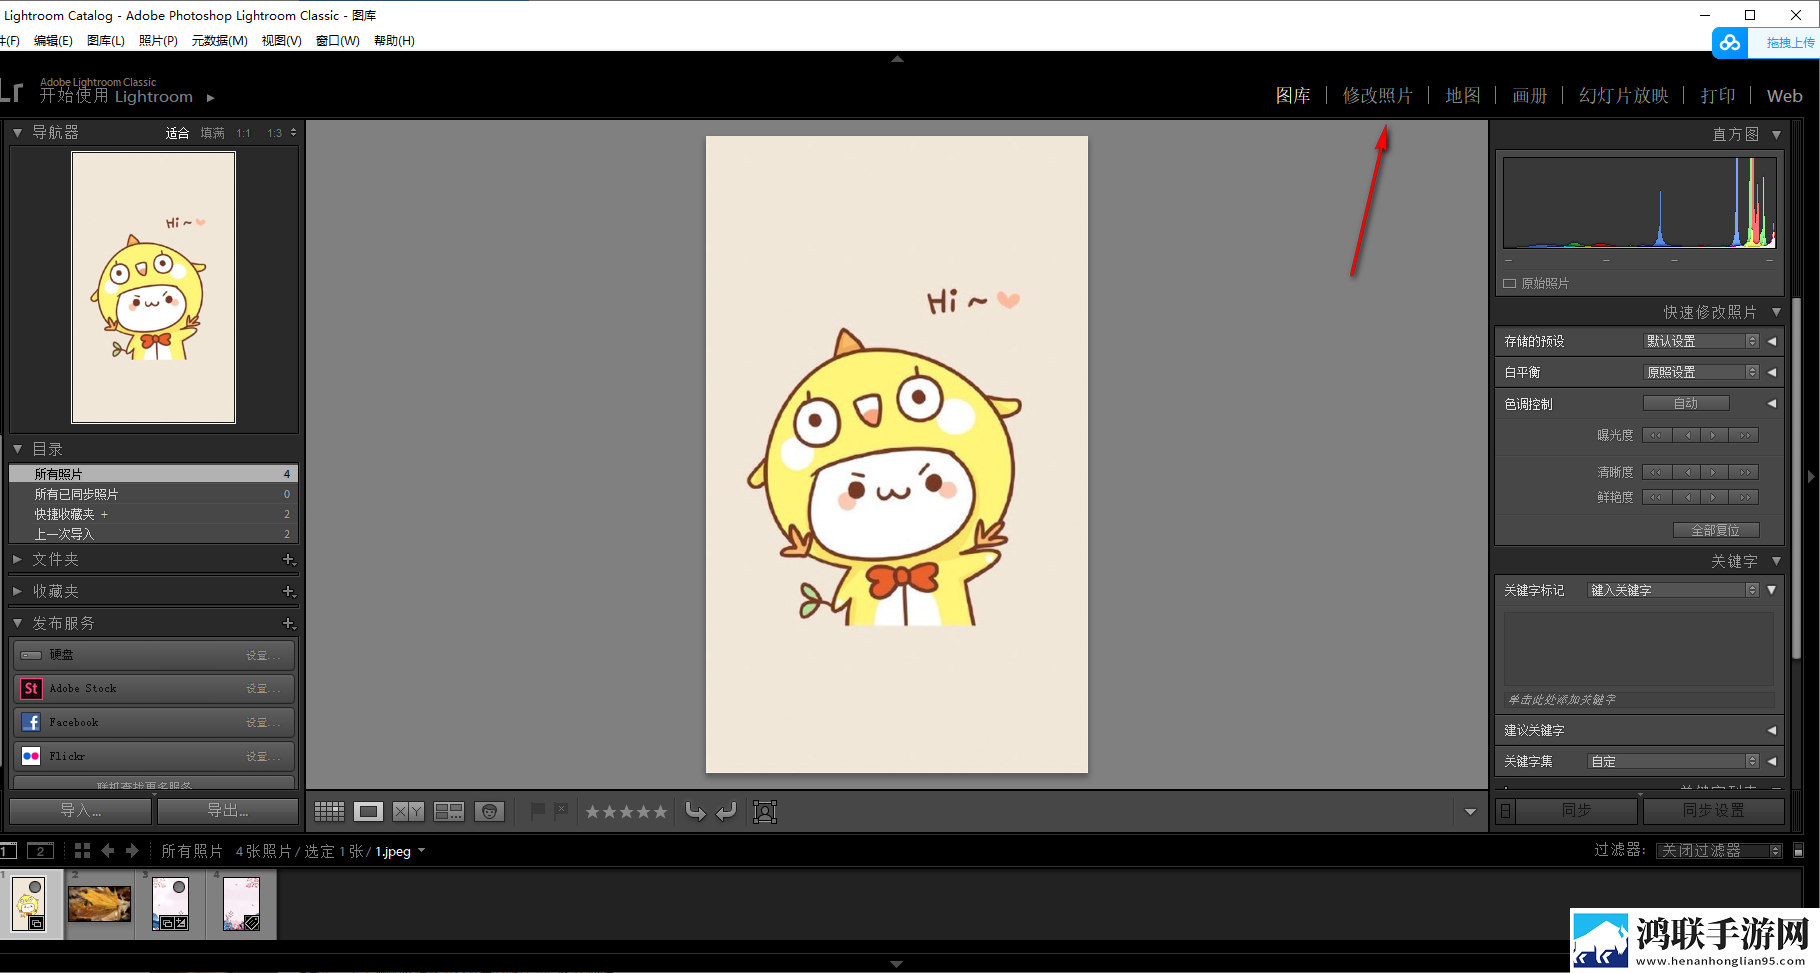The width and height of the screenshot is (1820, 973).
Task: Switch to the 幻灯片放映 module
Action: click(1623, 96)
